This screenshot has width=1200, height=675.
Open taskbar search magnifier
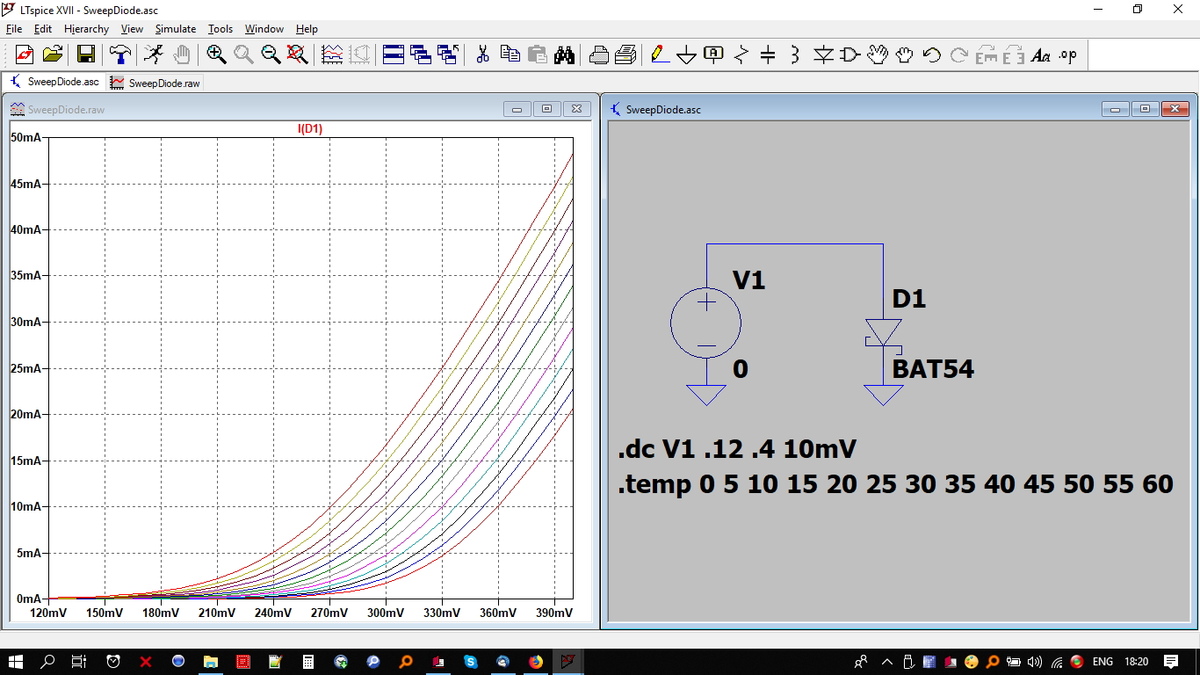(x=48, y=661)
